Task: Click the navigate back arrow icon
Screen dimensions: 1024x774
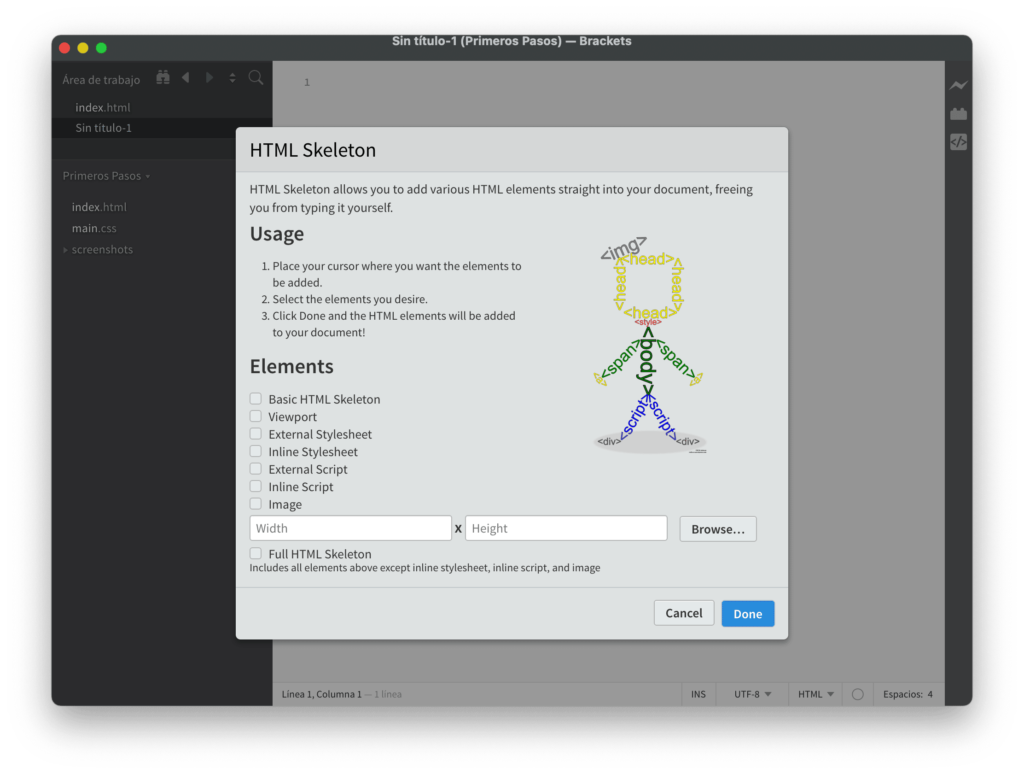Action: pos(185,77)
